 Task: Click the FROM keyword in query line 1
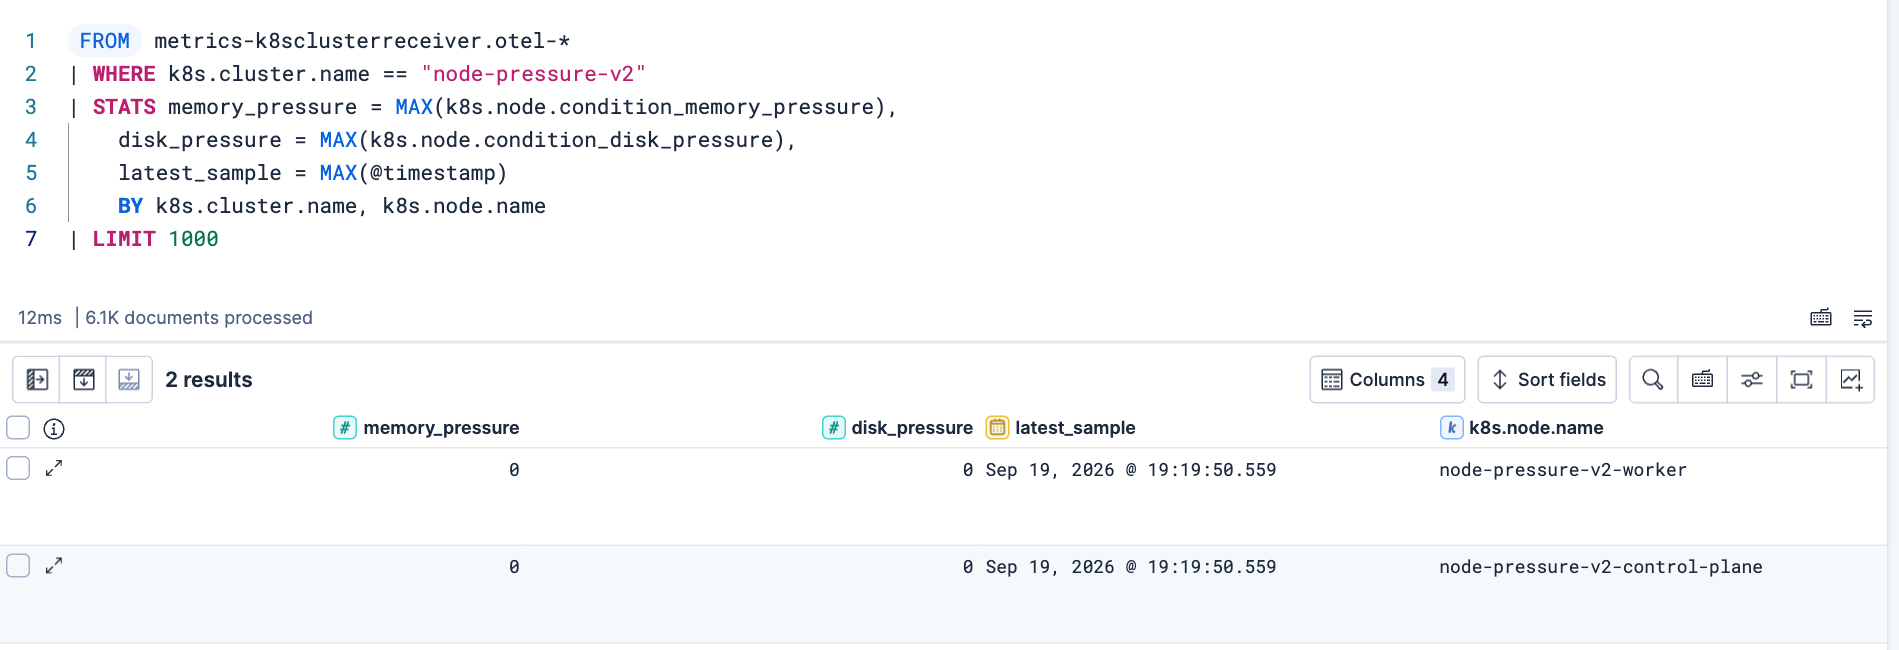pos(104,41)
